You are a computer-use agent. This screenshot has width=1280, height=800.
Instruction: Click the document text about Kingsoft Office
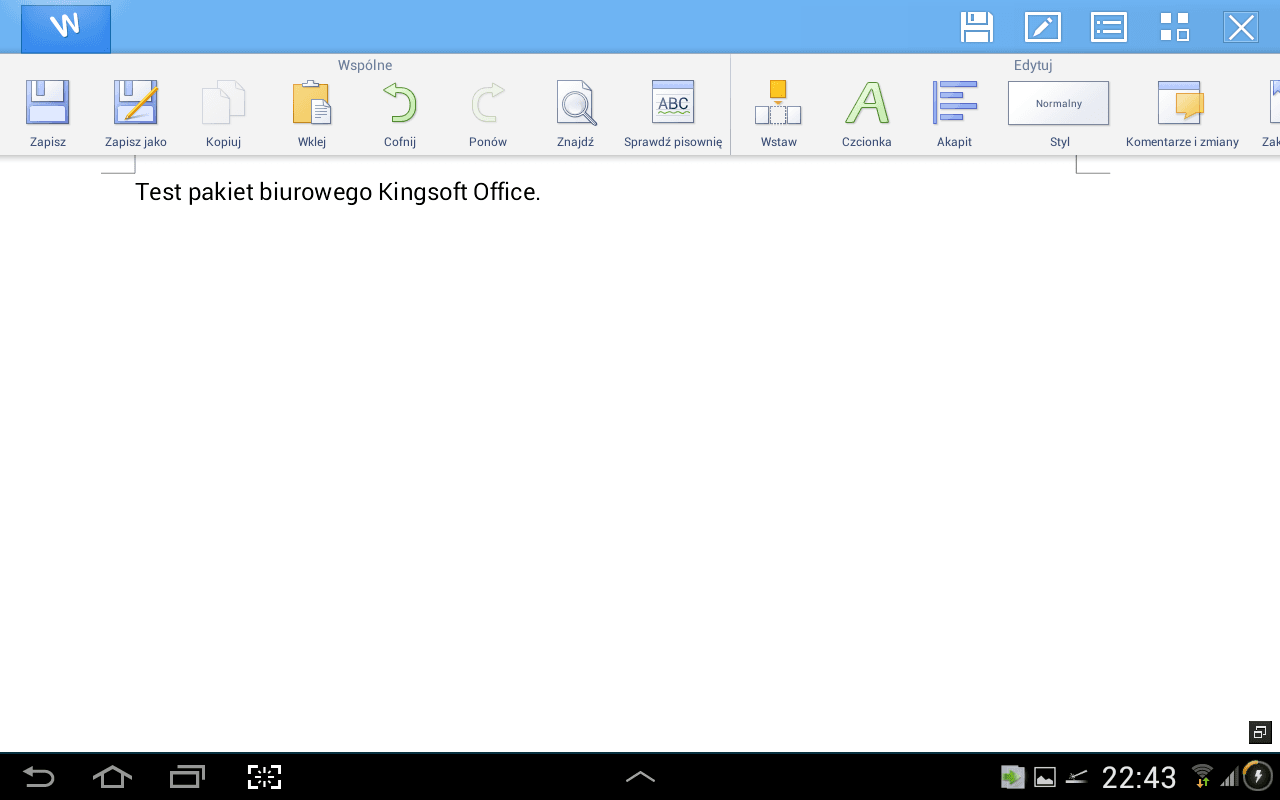(338, 192)
